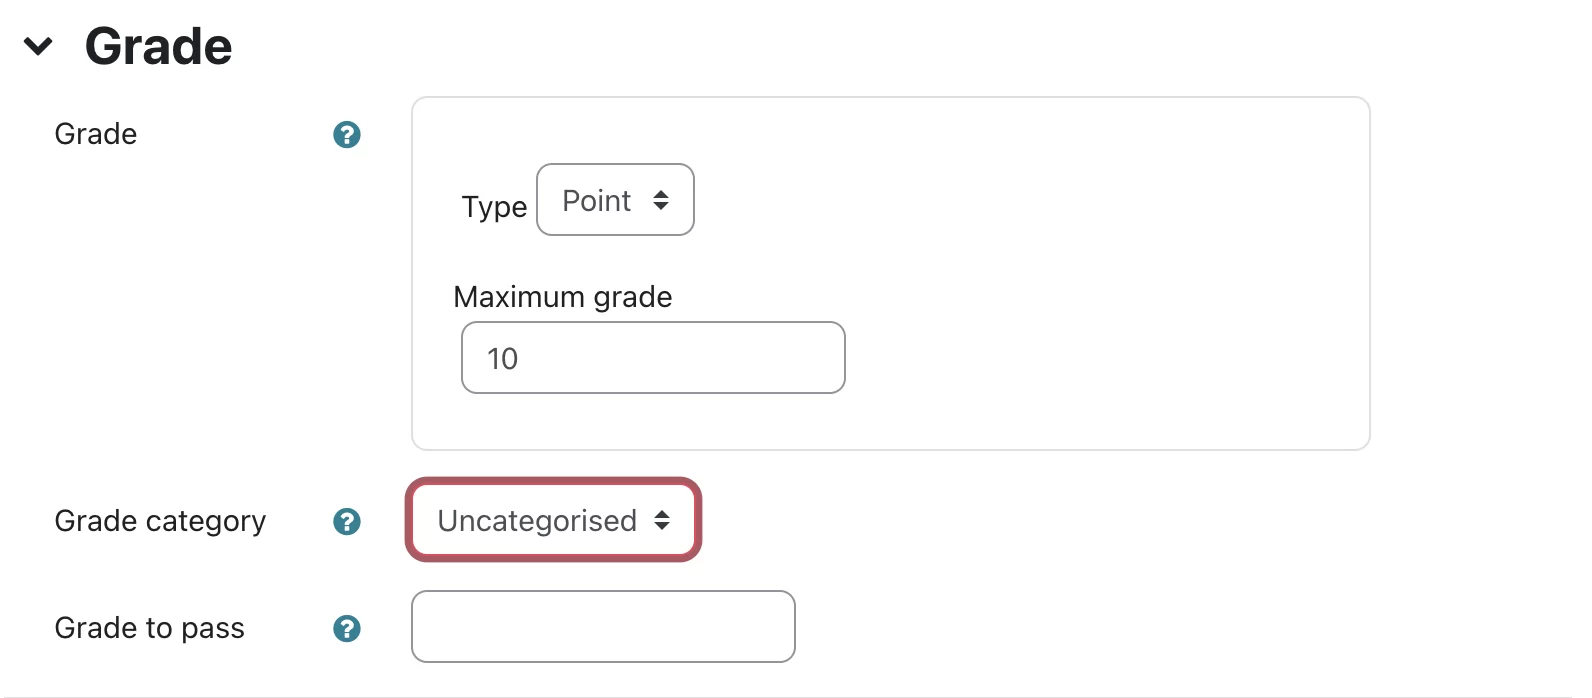Collapse the Grade section chevron
This screenshot has width=1592, height=698.
click(x=38, y=46)
